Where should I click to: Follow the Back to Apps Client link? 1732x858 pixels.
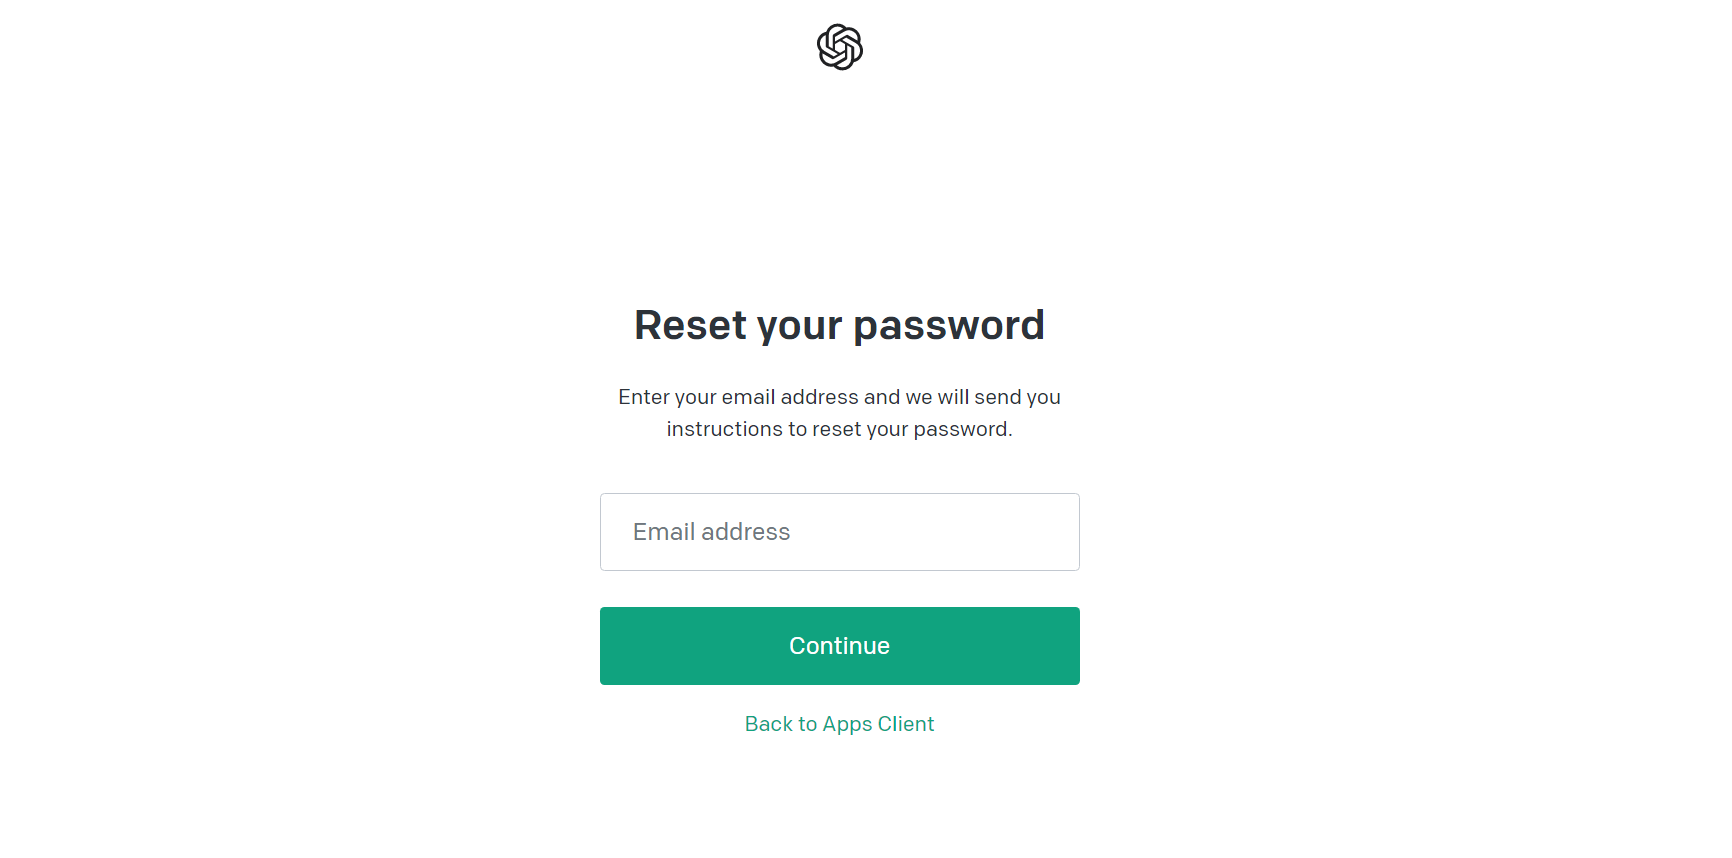[x=839, y=724]
